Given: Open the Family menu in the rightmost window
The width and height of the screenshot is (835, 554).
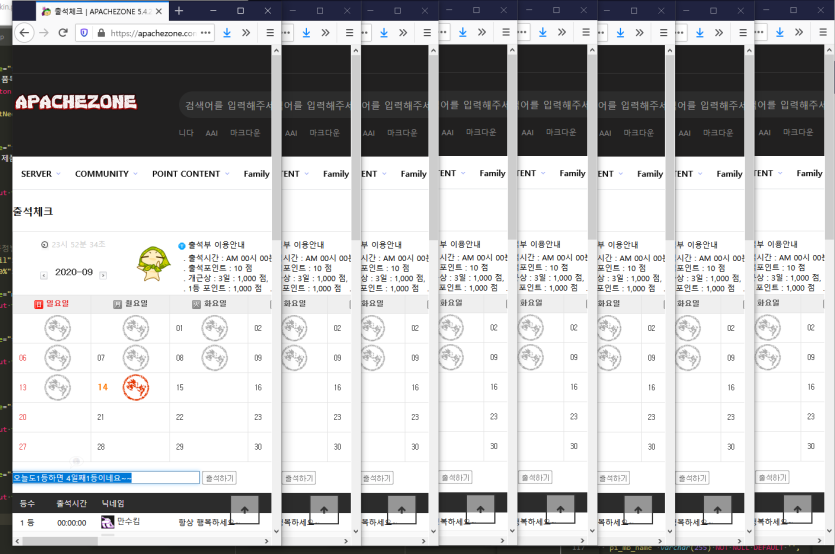Looking at the screenshot, I should [x=809, y=173].
